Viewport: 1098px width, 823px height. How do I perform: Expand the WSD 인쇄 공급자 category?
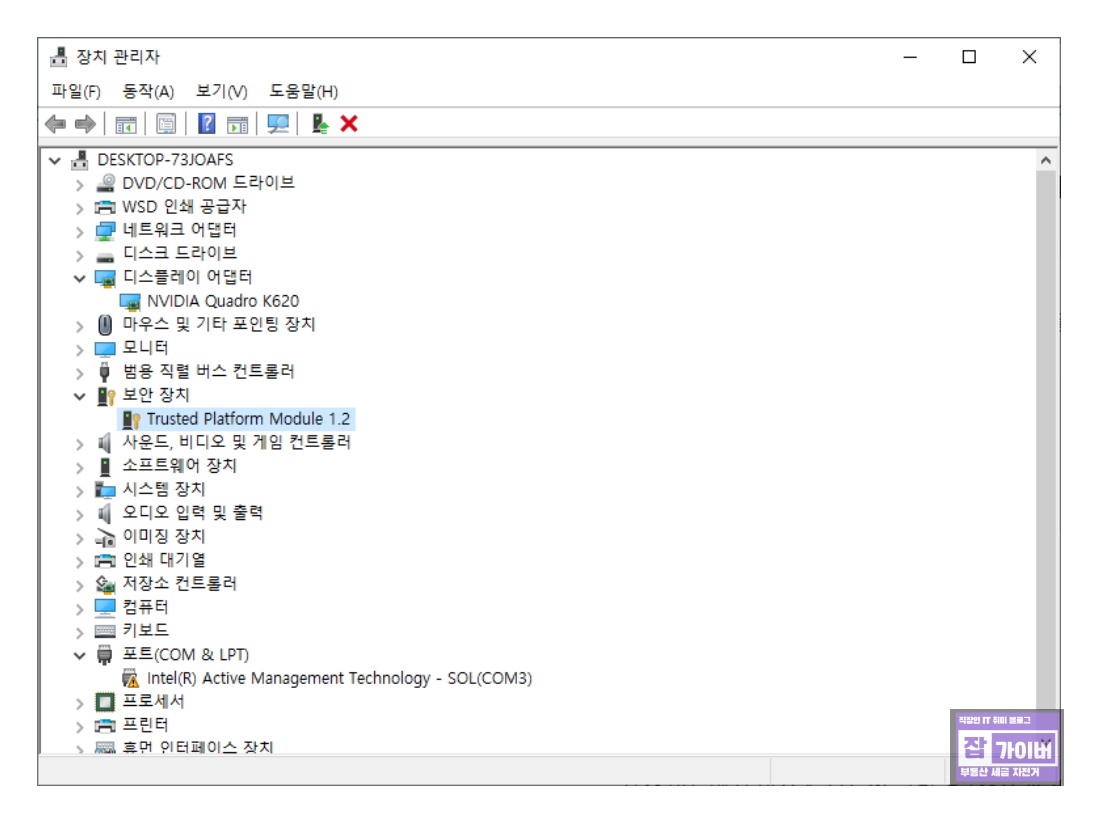79,209
